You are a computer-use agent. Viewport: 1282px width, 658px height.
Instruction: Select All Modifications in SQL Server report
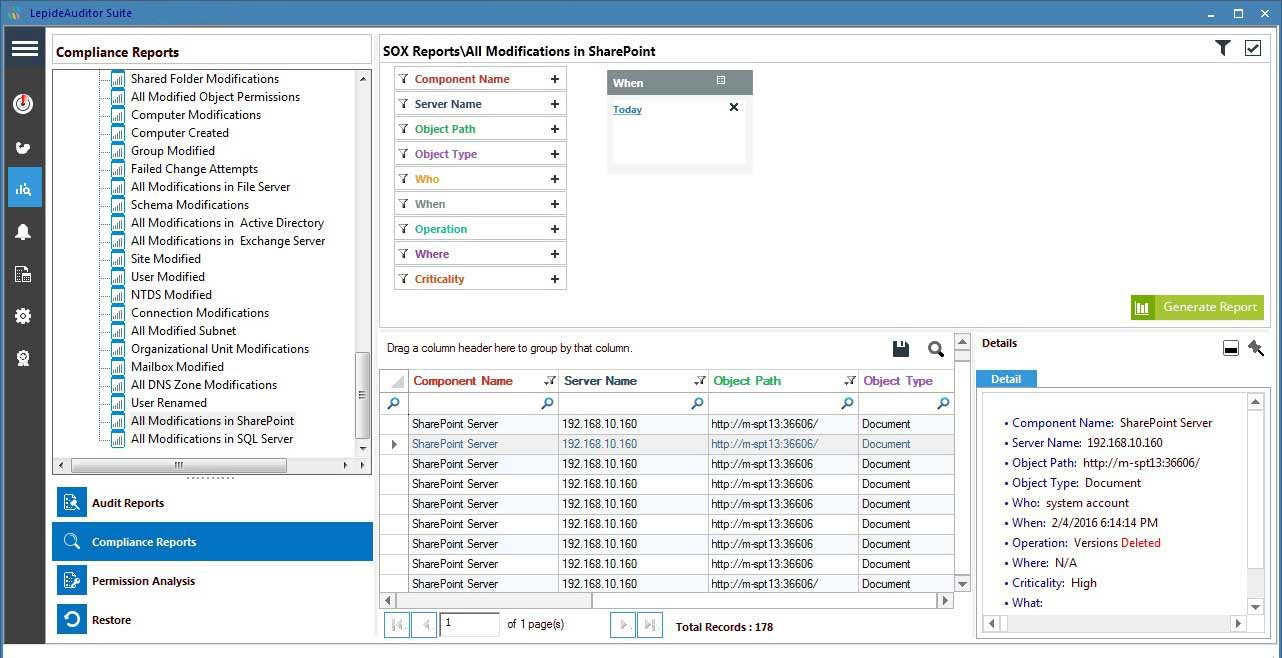click(211, 438)
